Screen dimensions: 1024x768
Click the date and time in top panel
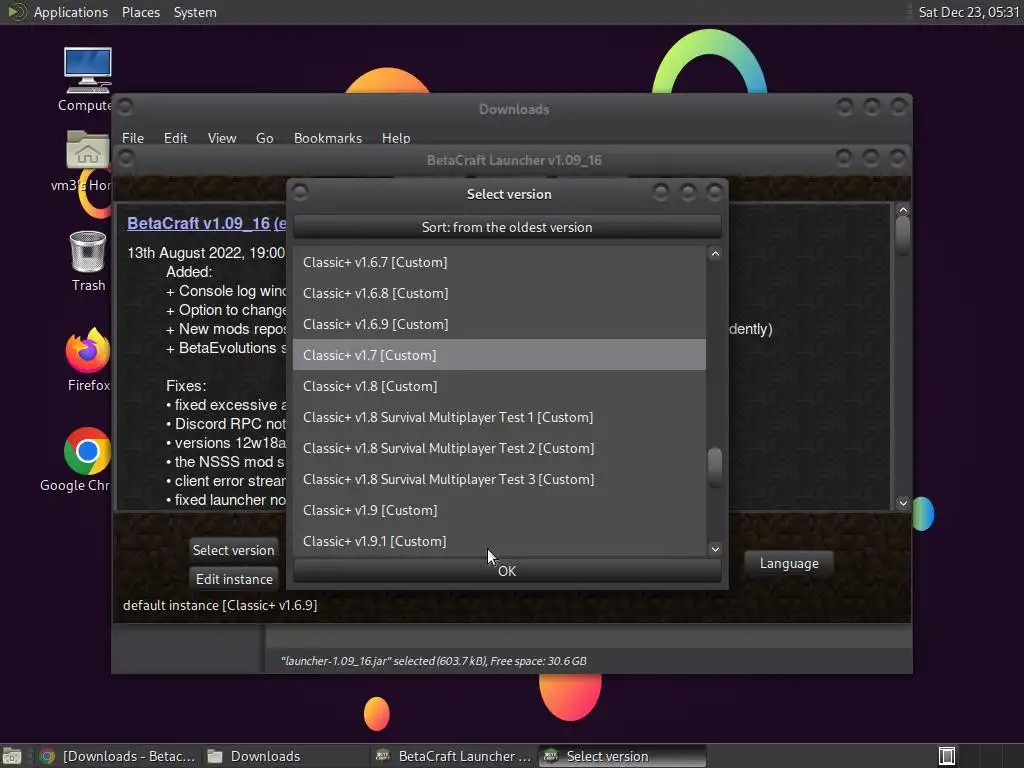tap(968, 12)
